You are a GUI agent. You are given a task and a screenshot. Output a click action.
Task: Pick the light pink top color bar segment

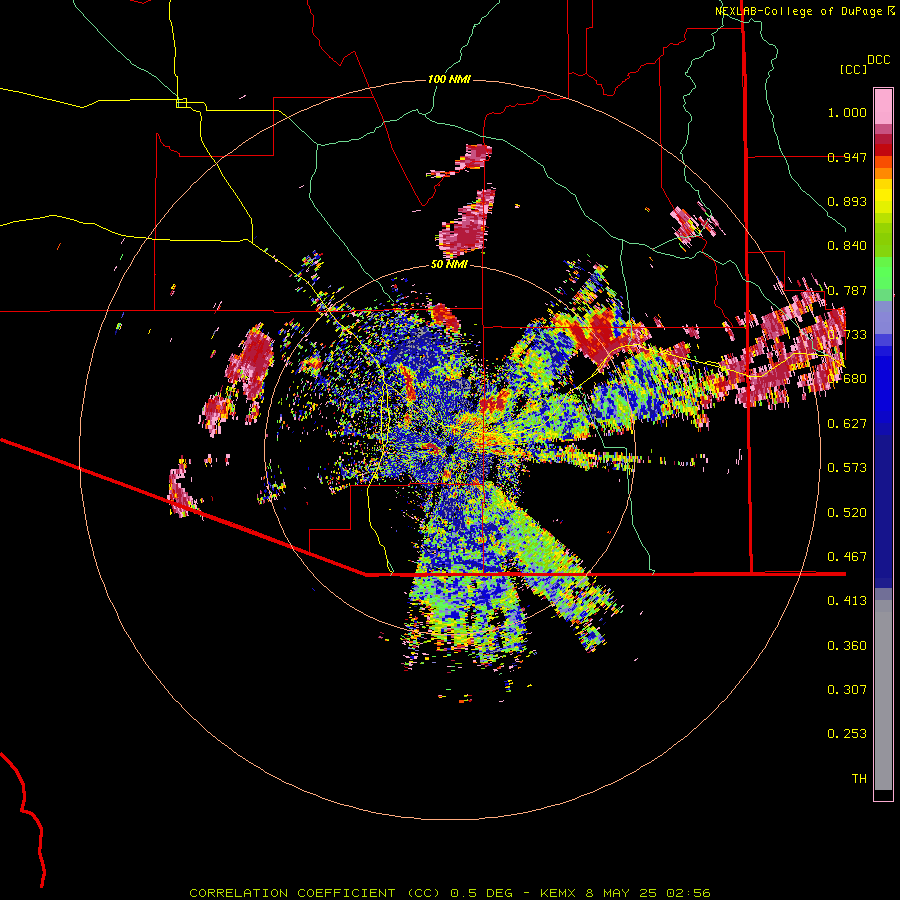point(883,106)
